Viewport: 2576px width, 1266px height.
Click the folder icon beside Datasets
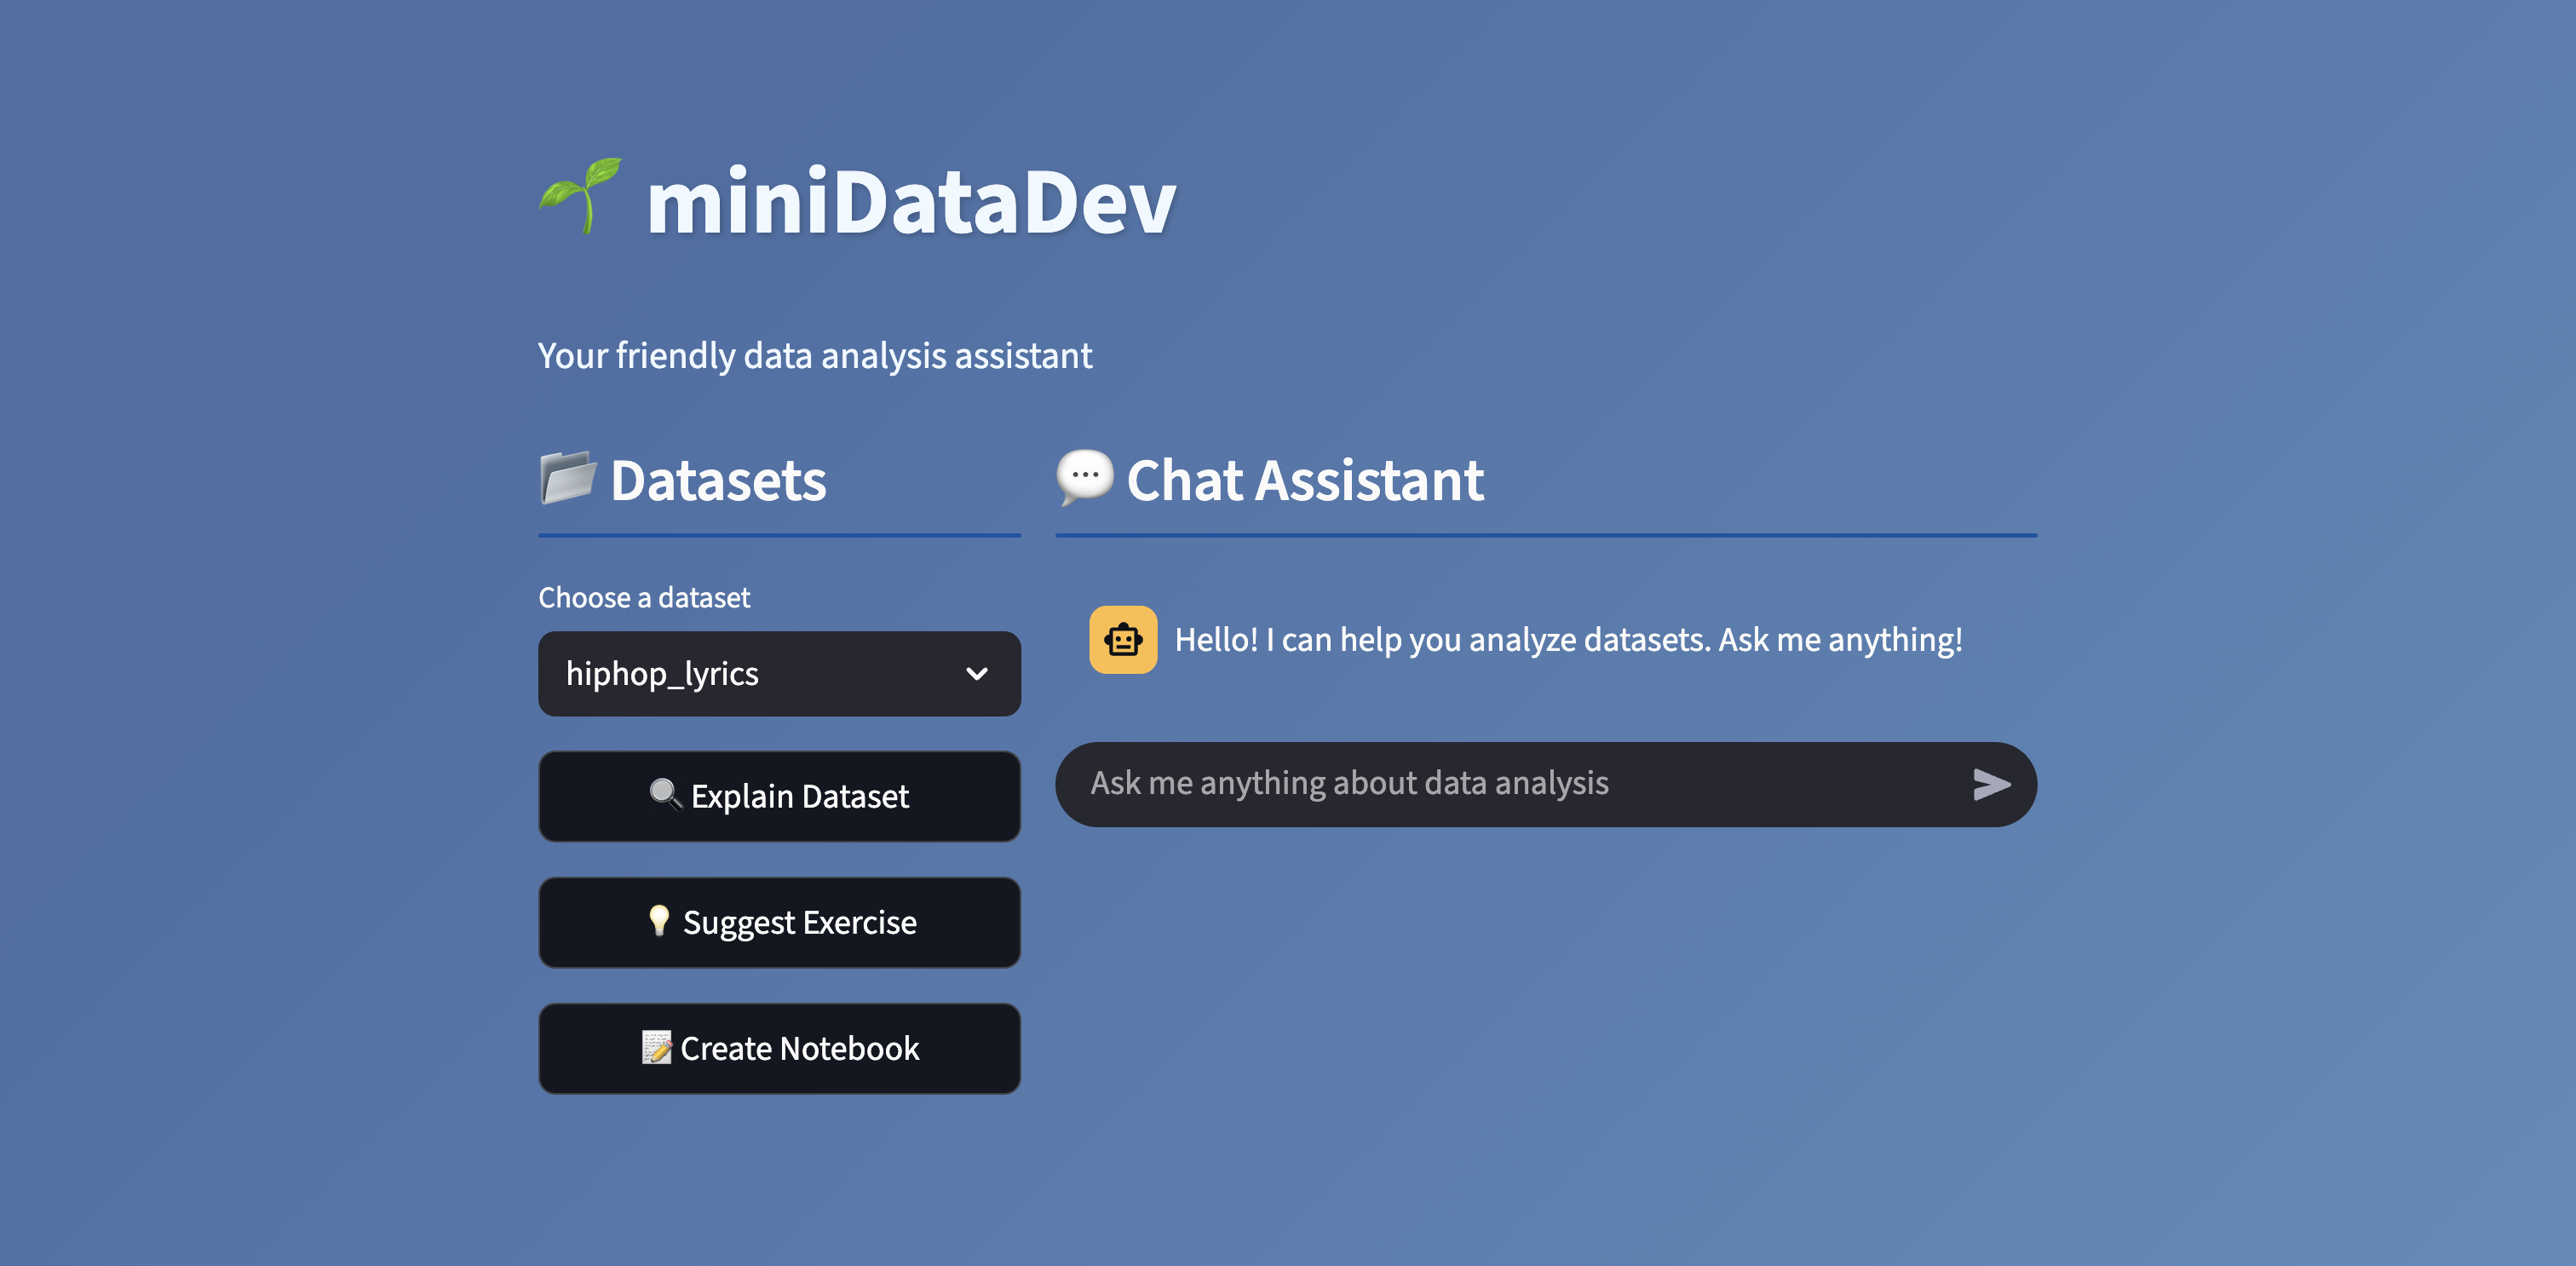click(x=568, y=478)
